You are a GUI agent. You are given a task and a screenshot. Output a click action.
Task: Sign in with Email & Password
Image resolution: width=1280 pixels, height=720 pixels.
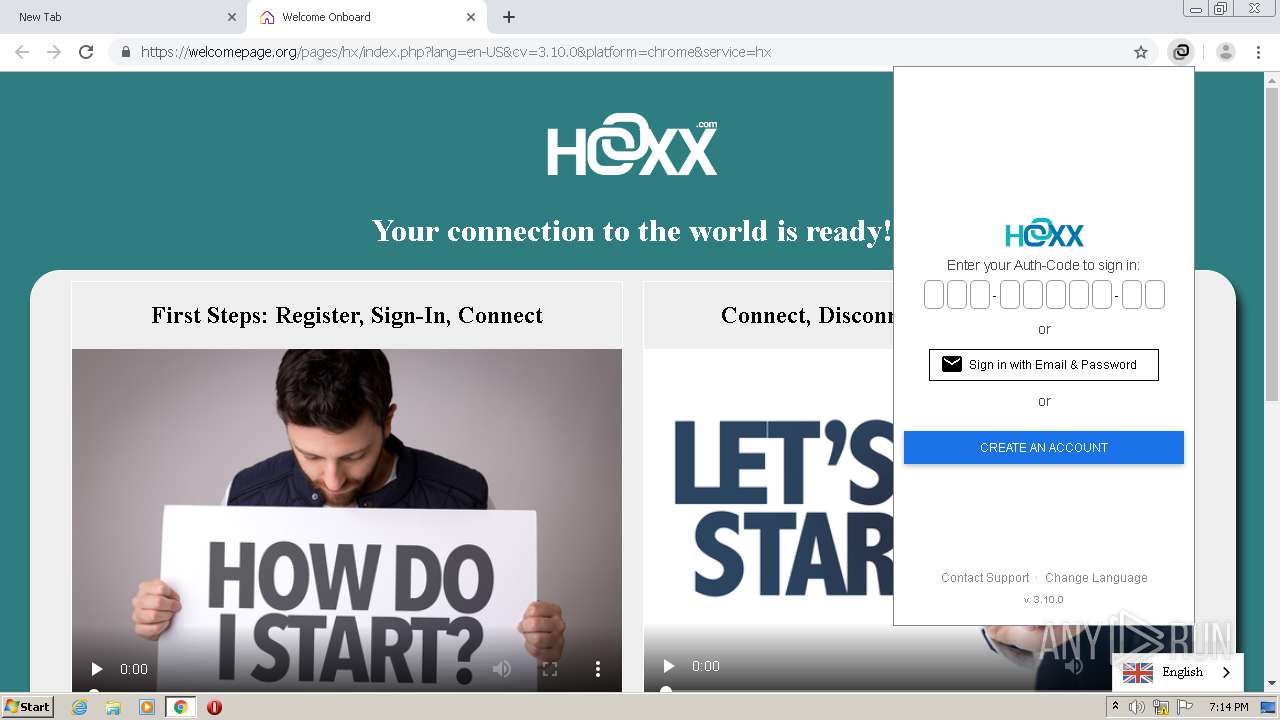click(1044, 365)
